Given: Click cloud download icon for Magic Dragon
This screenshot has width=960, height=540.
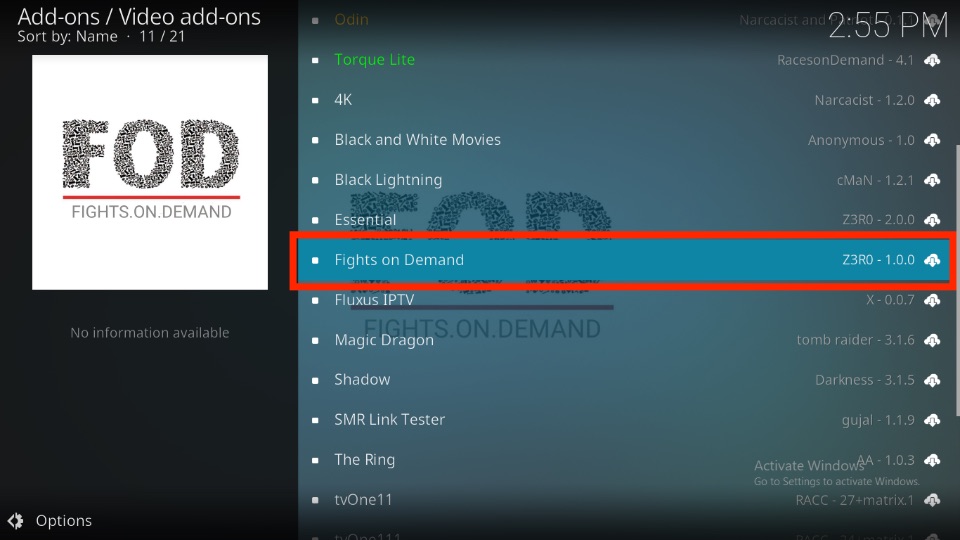Looking at the screenshot, I should [x=932, y=340].
